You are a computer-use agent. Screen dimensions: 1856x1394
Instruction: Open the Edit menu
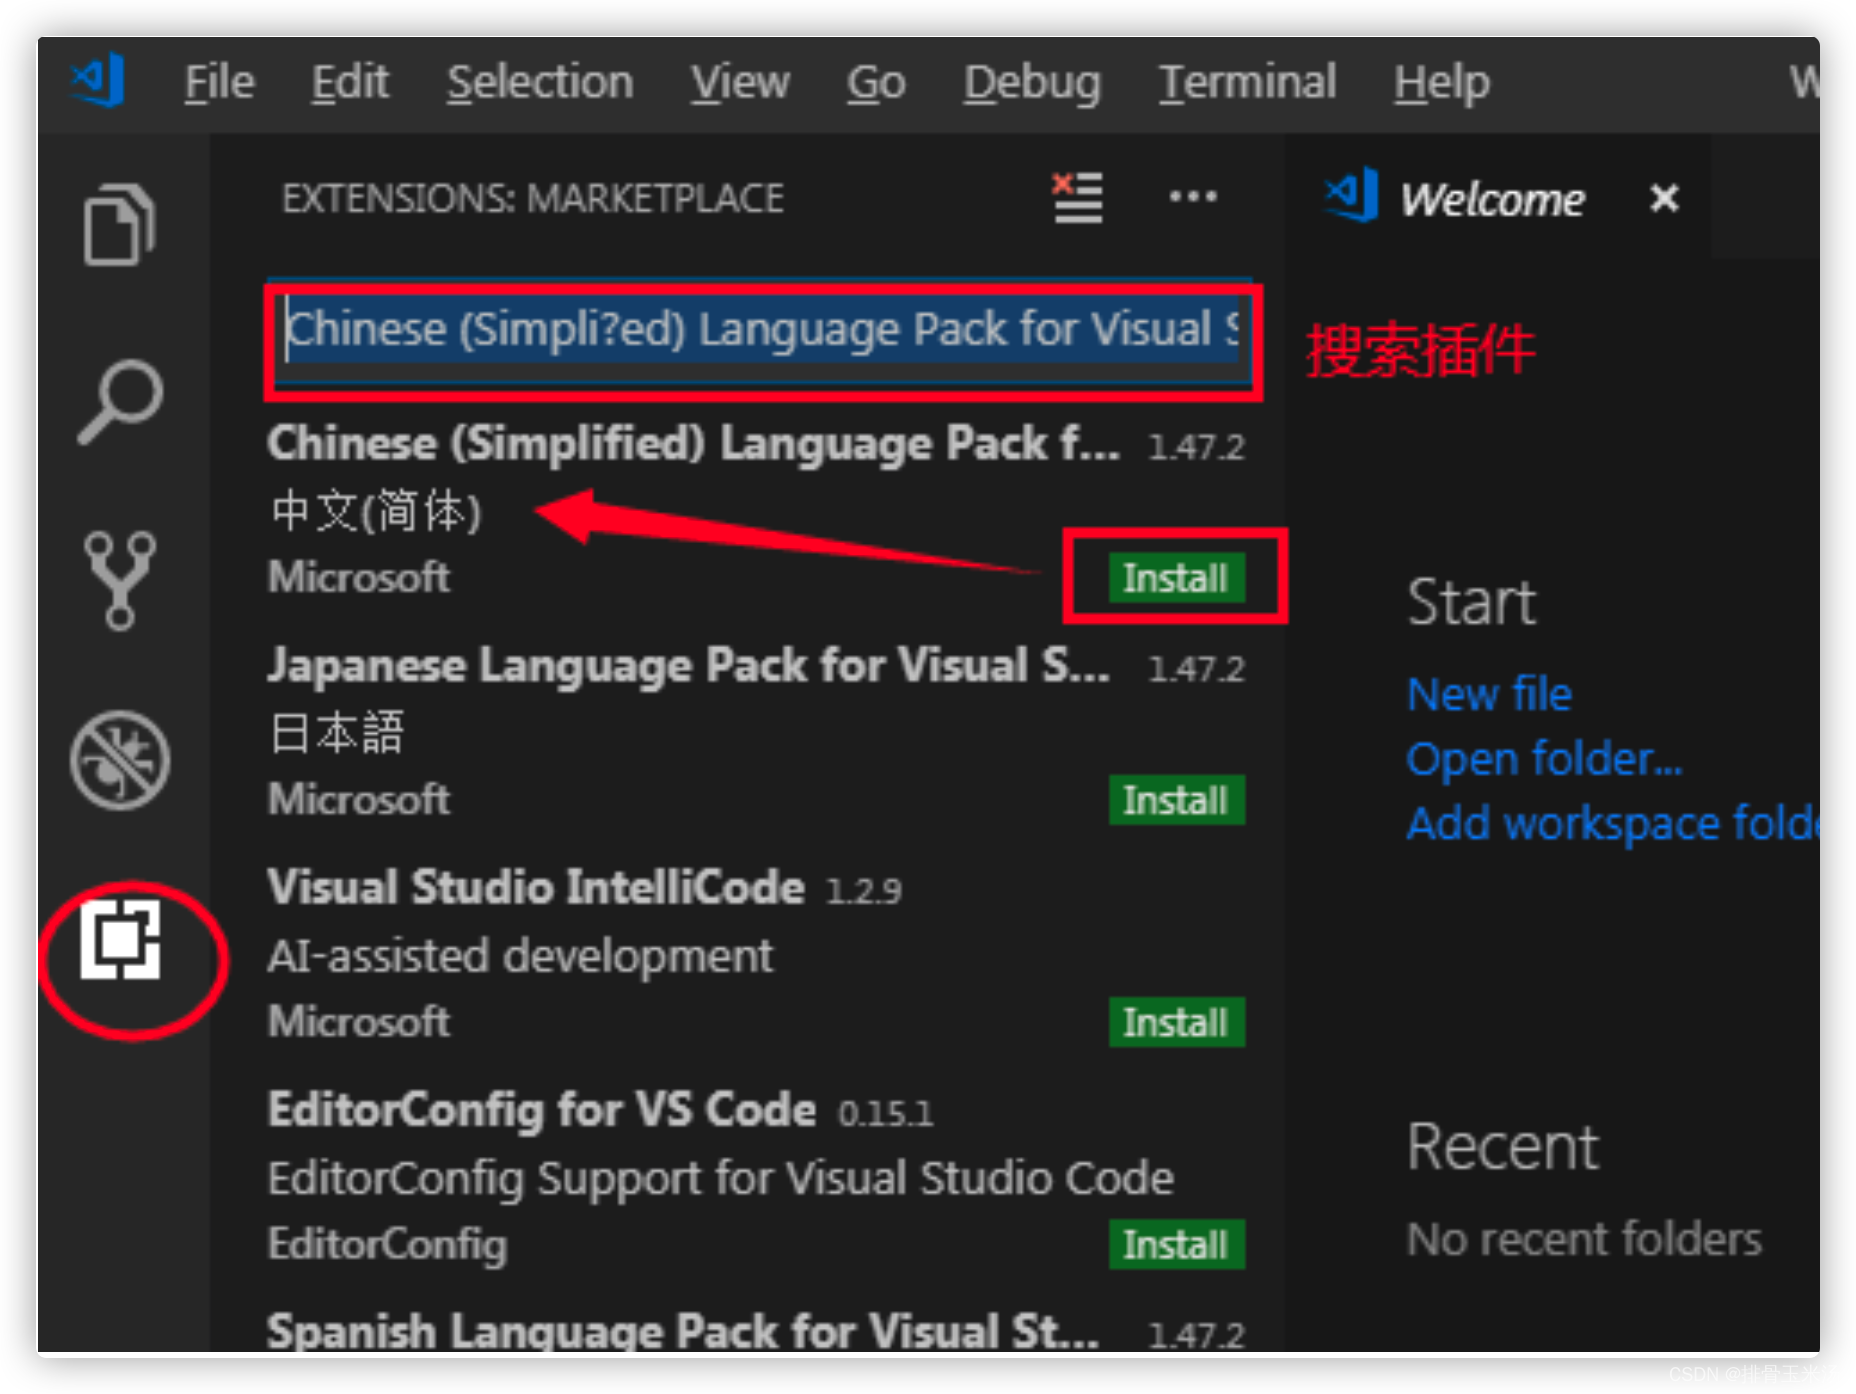coord(349,82)
